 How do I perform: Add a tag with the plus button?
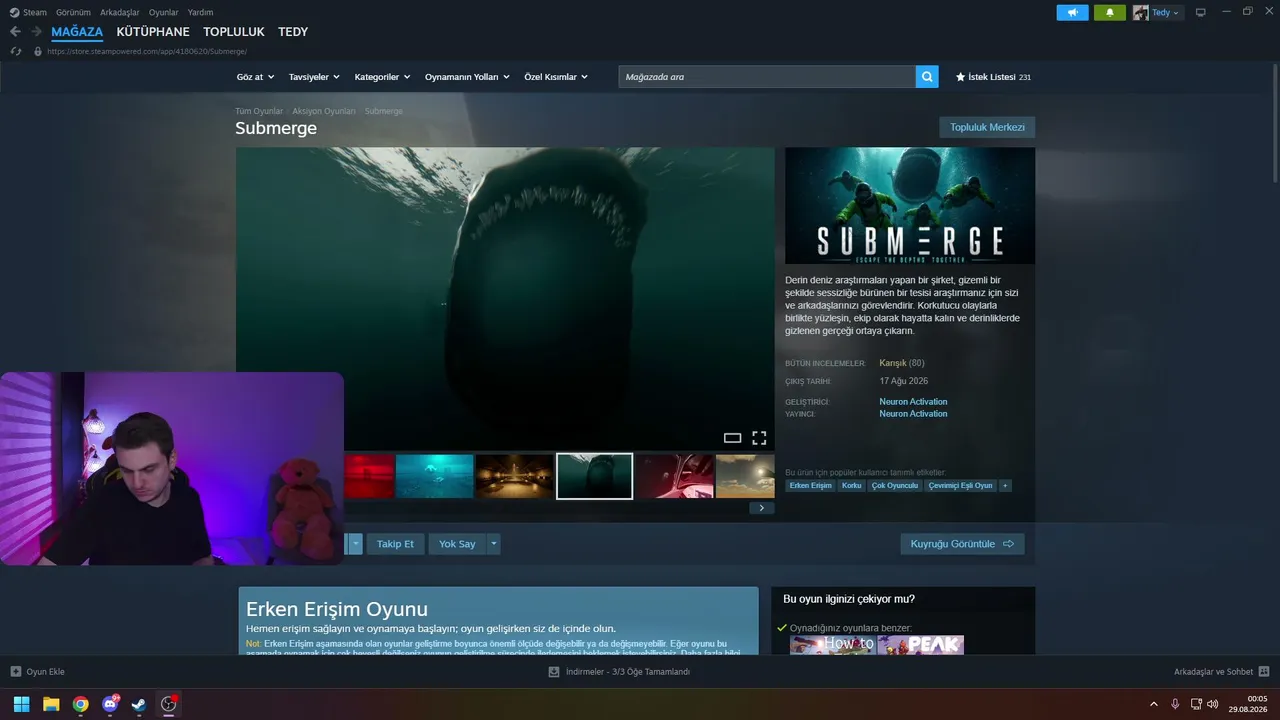[x=1005, y=486]
